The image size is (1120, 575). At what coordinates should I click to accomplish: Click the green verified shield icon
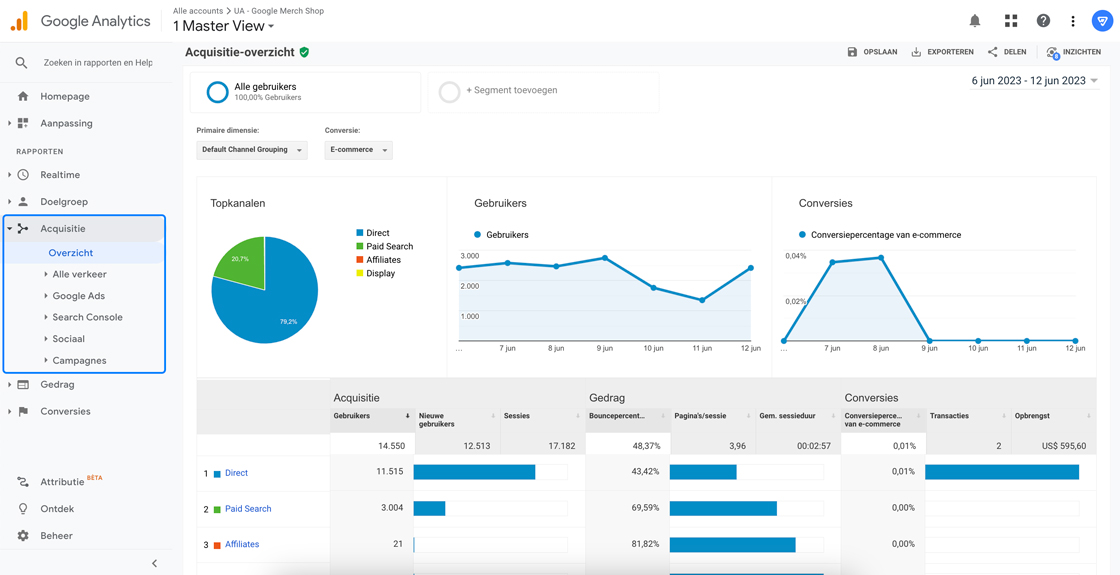pos(304,52)
